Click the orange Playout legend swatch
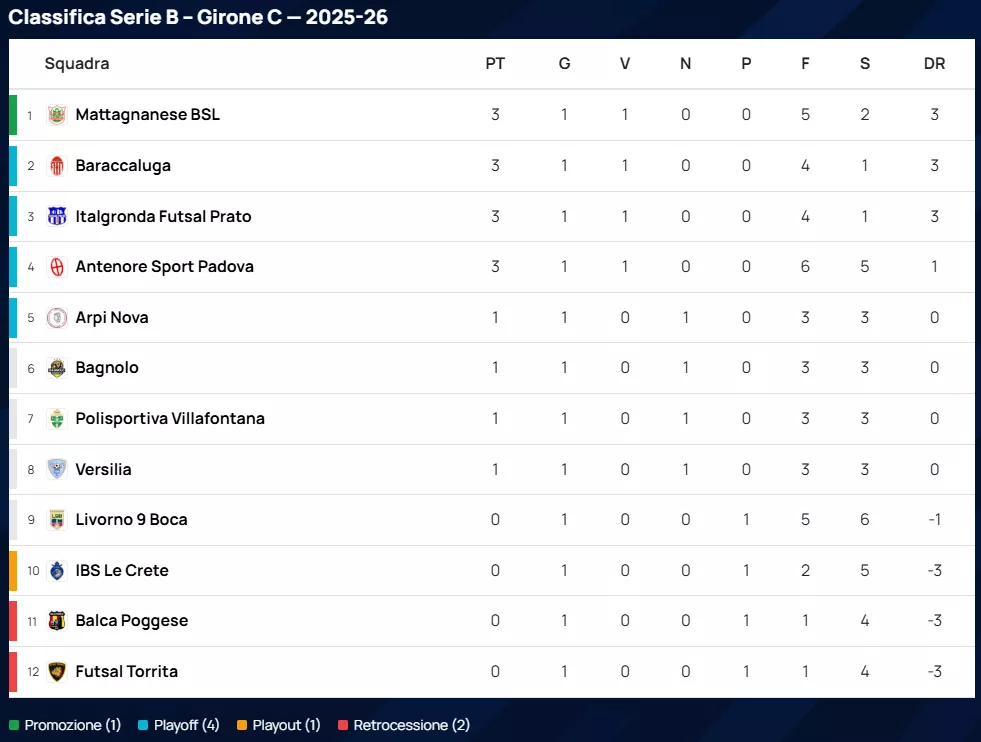 pyautogui.click(x=242, y=725)
